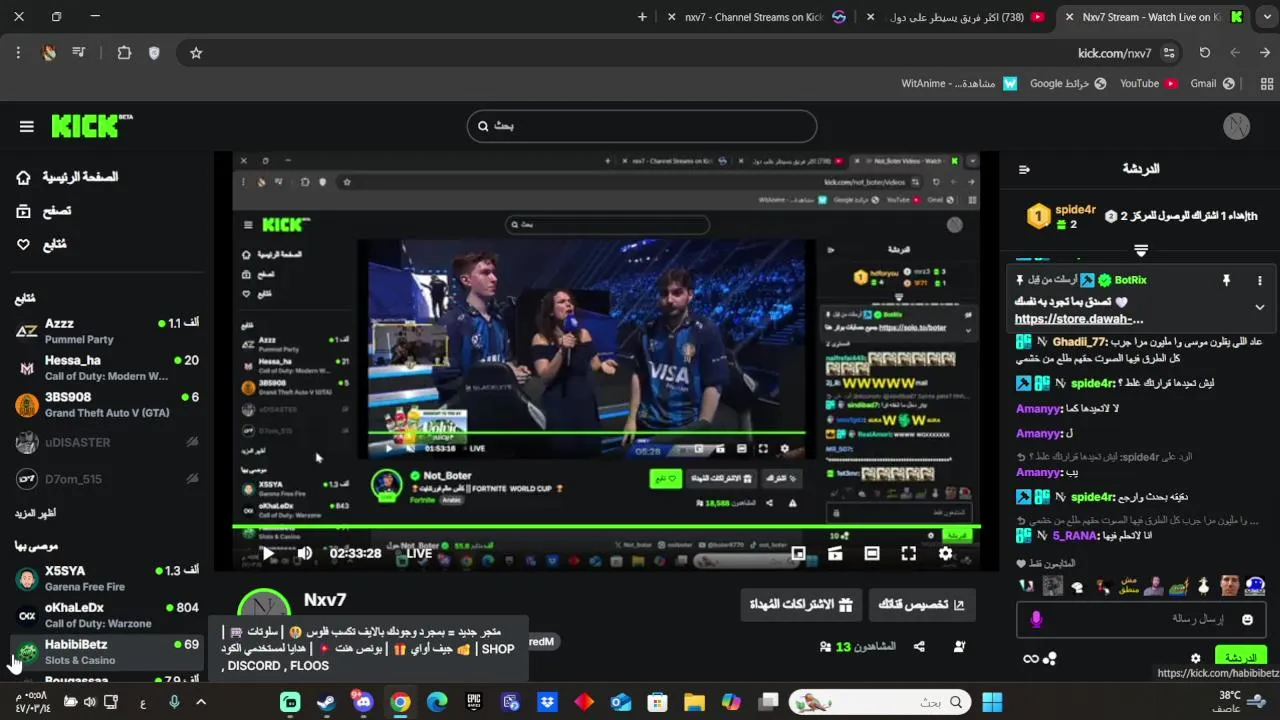
Task: Open the Kick hamburger menu
Action: coord(27,126)
